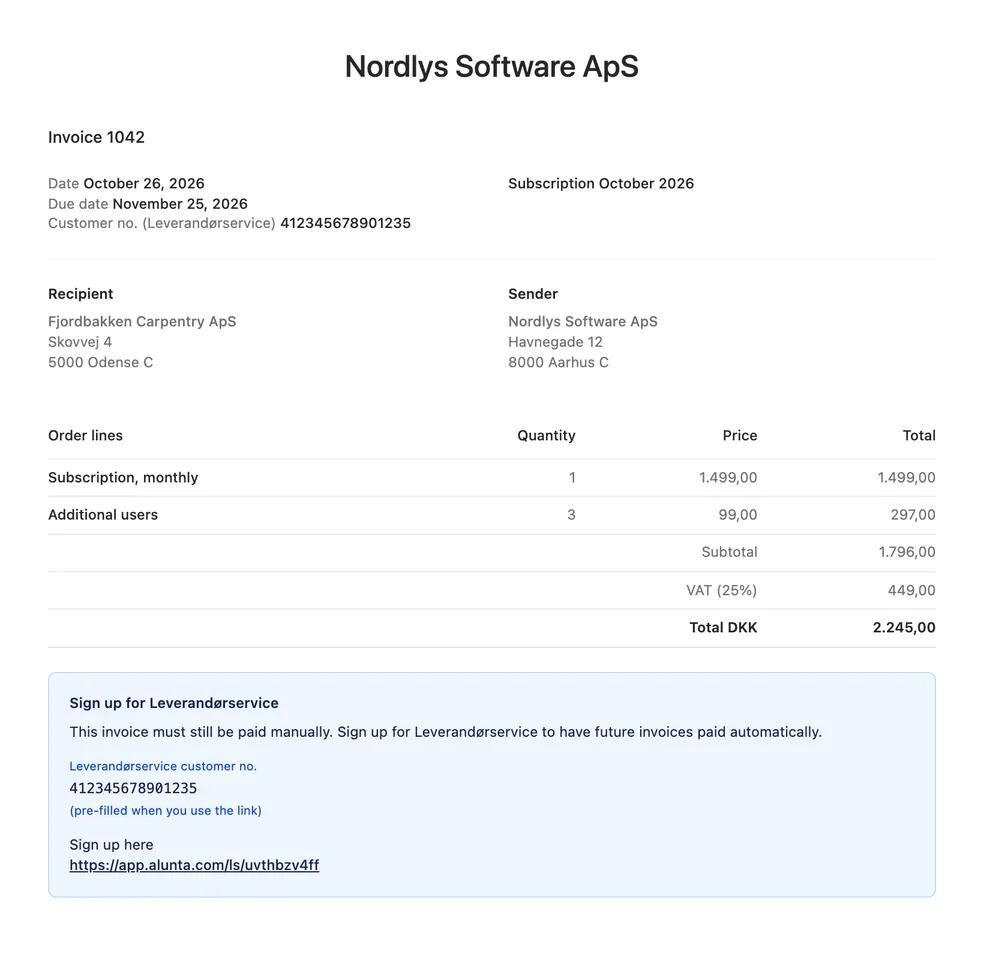
Task: Click line total 297,00
Action: coord(913,515)
